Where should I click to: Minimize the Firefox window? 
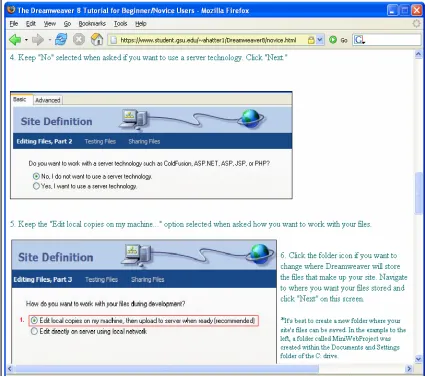point(393,10)
